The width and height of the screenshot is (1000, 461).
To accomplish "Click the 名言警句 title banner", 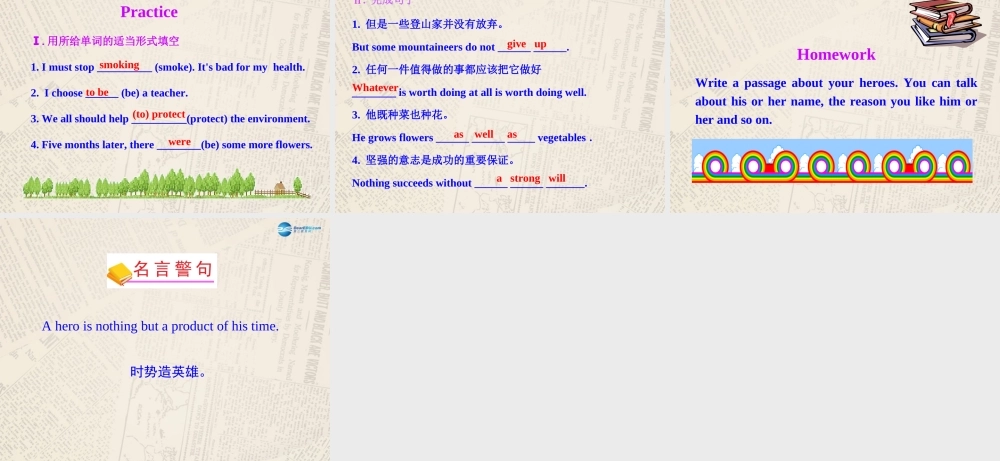I will click(162, 271).
